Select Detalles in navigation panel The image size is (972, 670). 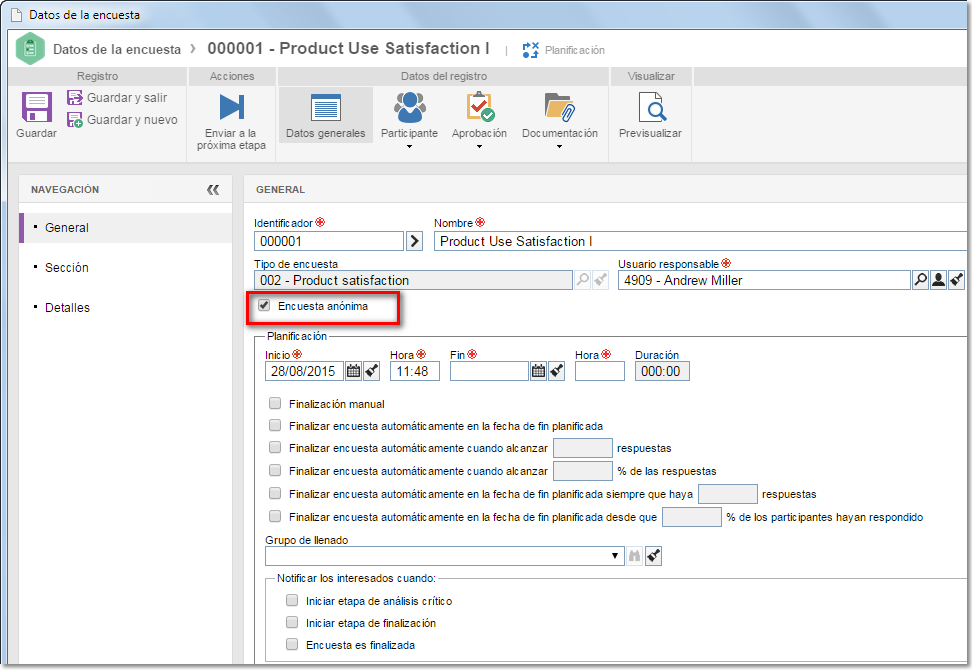coord(68,307)
